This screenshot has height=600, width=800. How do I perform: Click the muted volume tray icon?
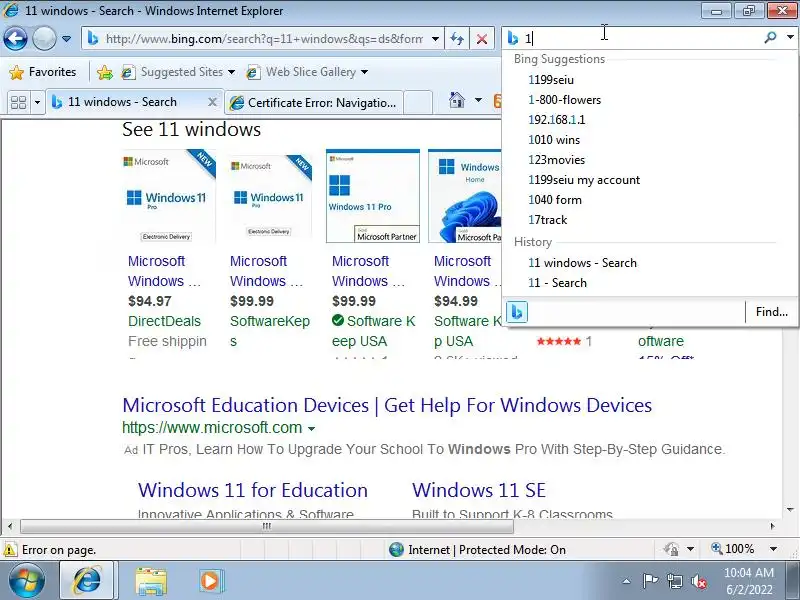point(699,581)
